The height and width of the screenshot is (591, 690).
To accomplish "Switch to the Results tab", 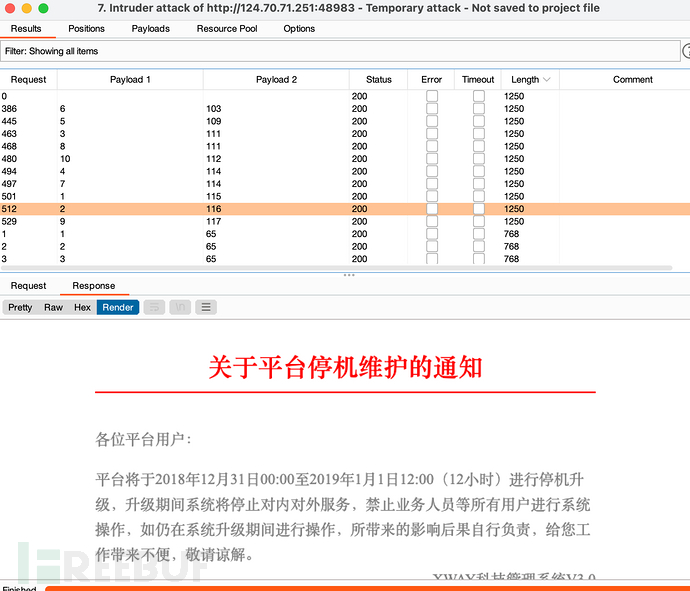I will [x=26, y=29].
